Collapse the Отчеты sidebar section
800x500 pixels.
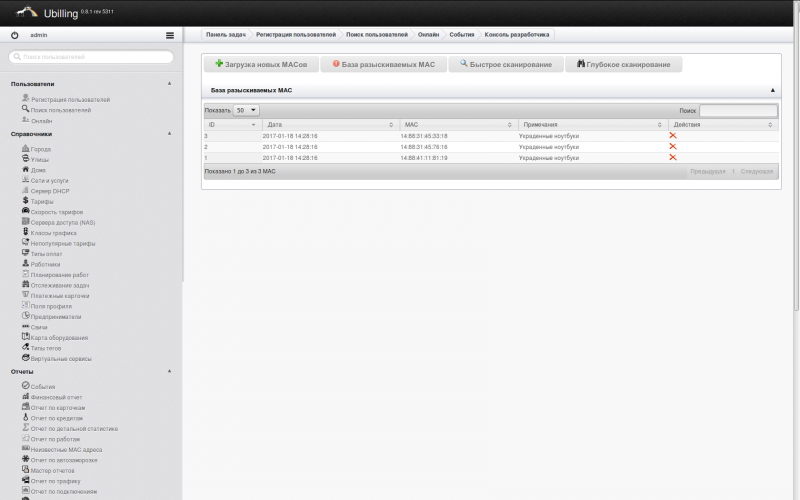pos(169,371)
